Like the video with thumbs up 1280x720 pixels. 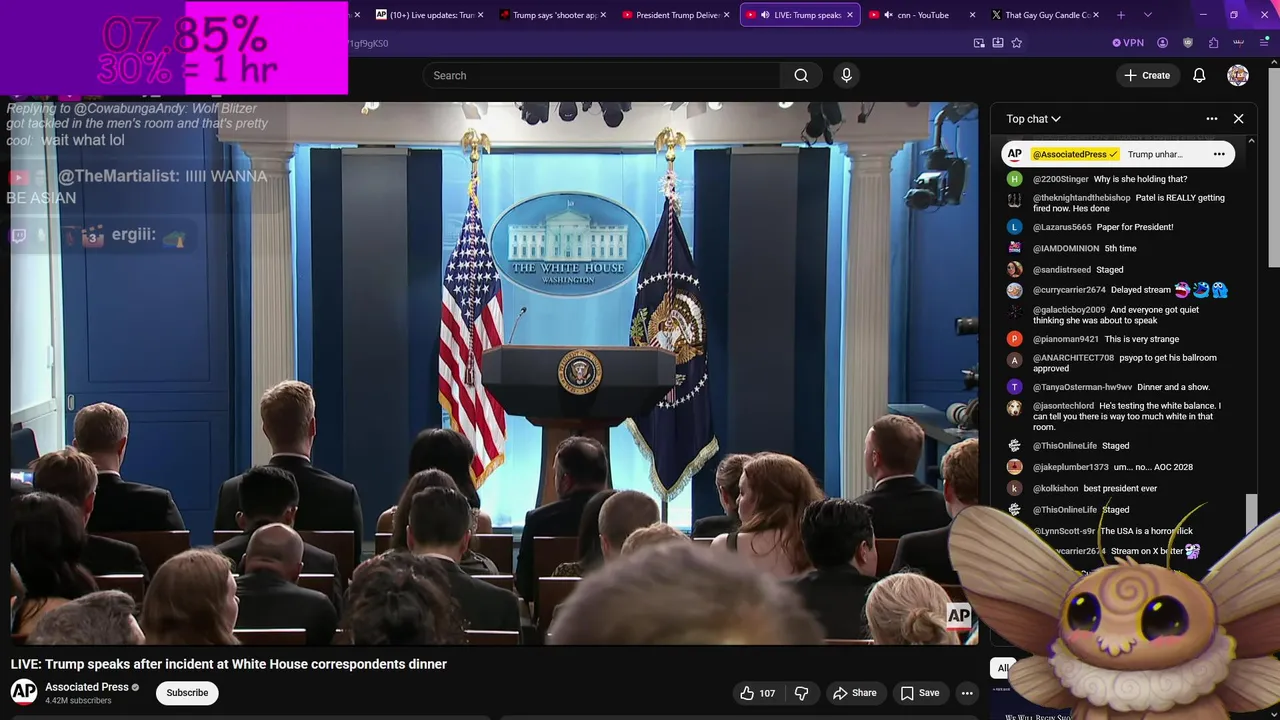click(x=757, y=693)
